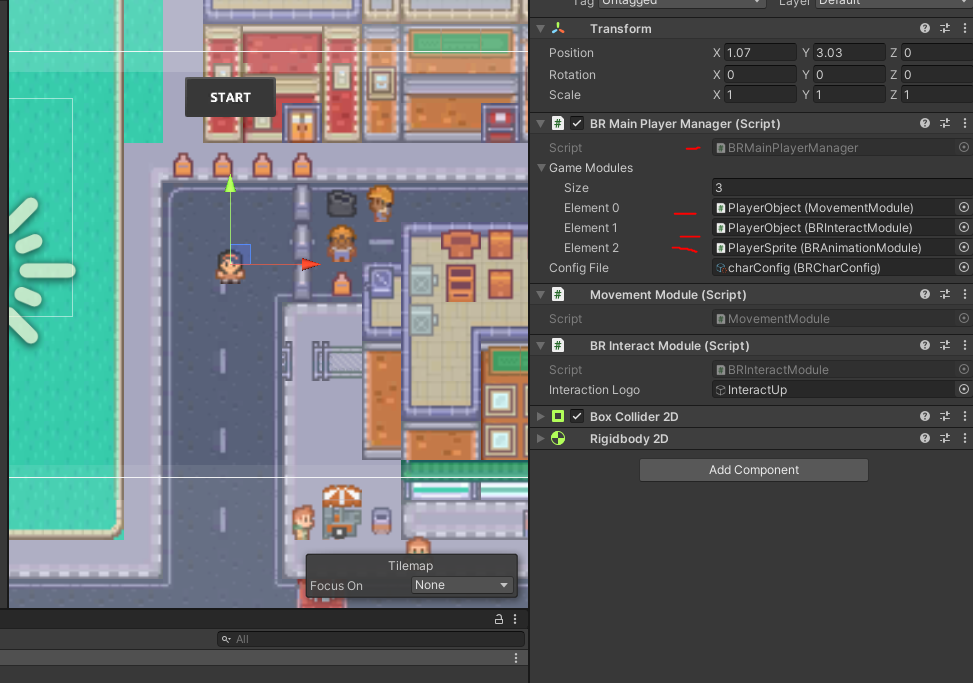The image size is (973, 683).
Task: Open Transform component context menu
Action: coord(964,29)
